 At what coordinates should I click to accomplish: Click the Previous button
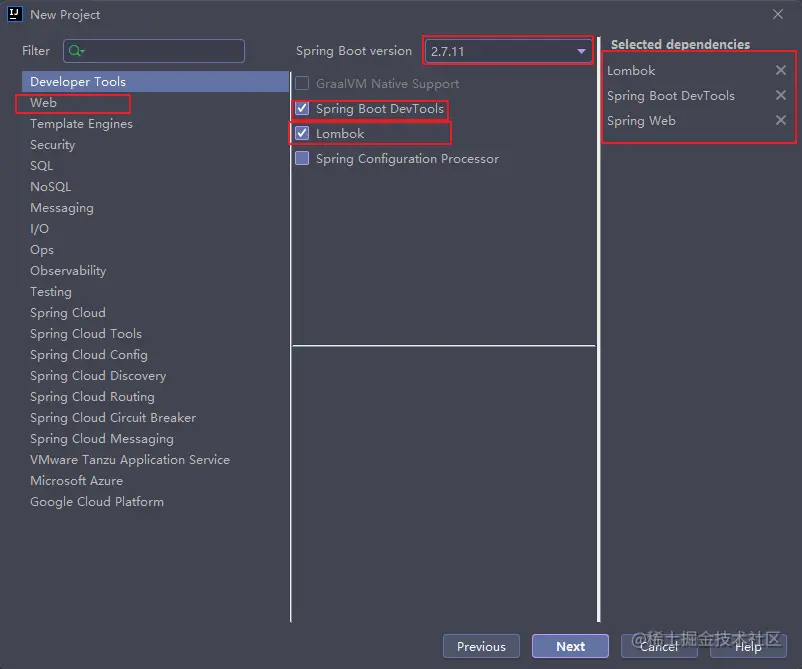pyautogui.click(x=481, y=646)
